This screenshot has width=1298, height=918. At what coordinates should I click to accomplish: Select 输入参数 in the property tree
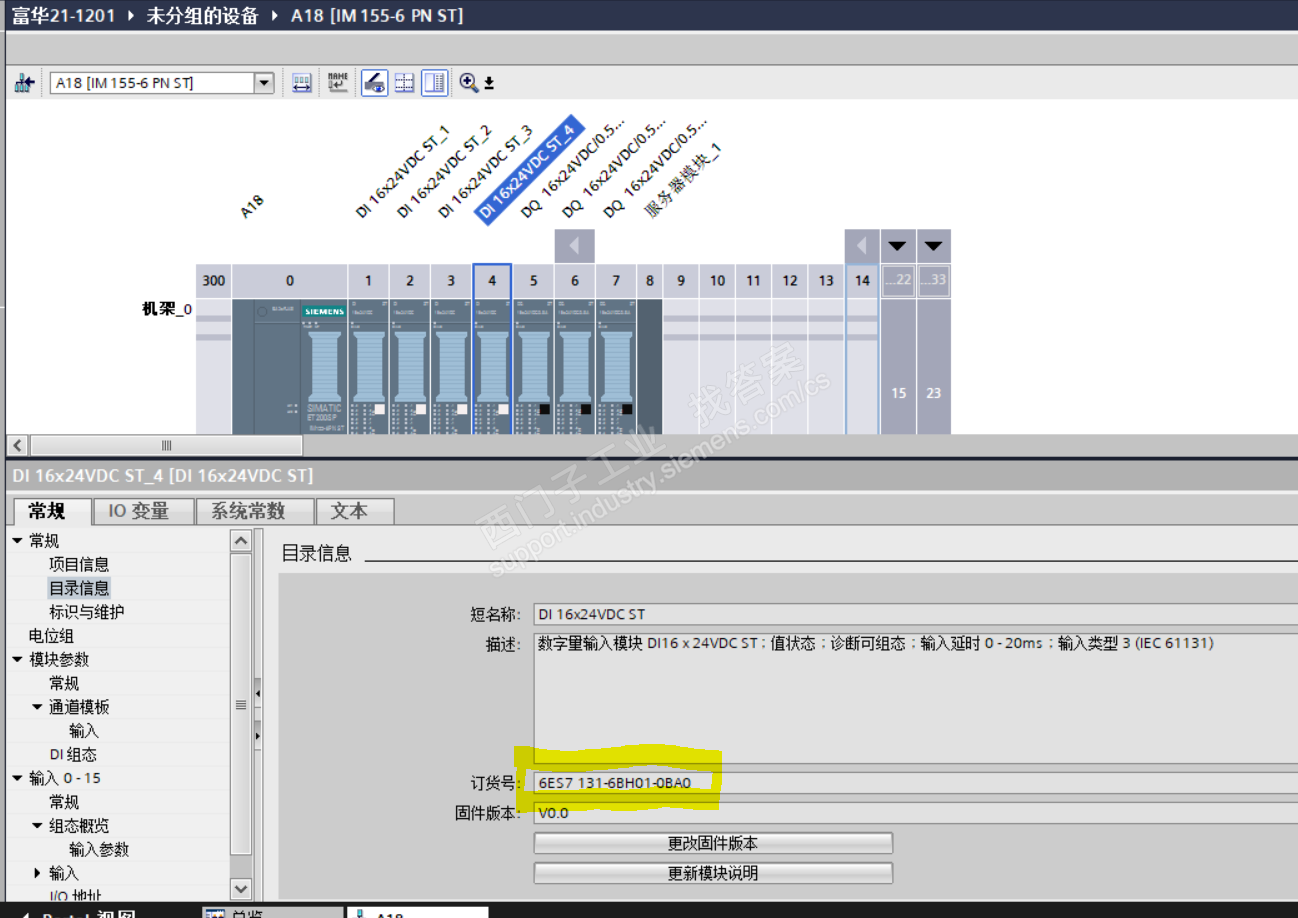pyautogui.click(x=99, y=850)
